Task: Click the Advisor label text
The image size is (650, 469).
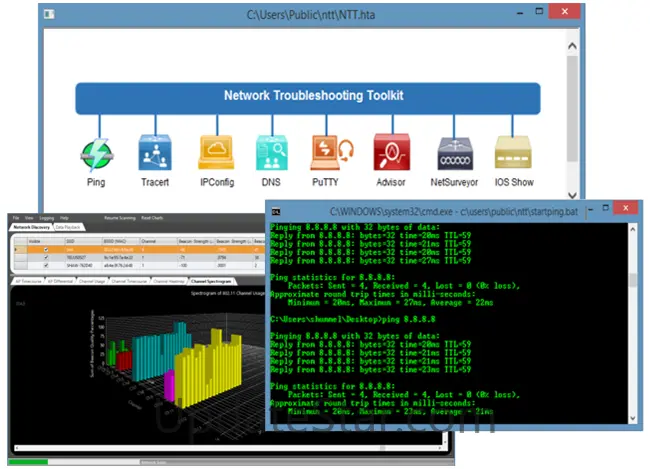Action: coord(390,182)
